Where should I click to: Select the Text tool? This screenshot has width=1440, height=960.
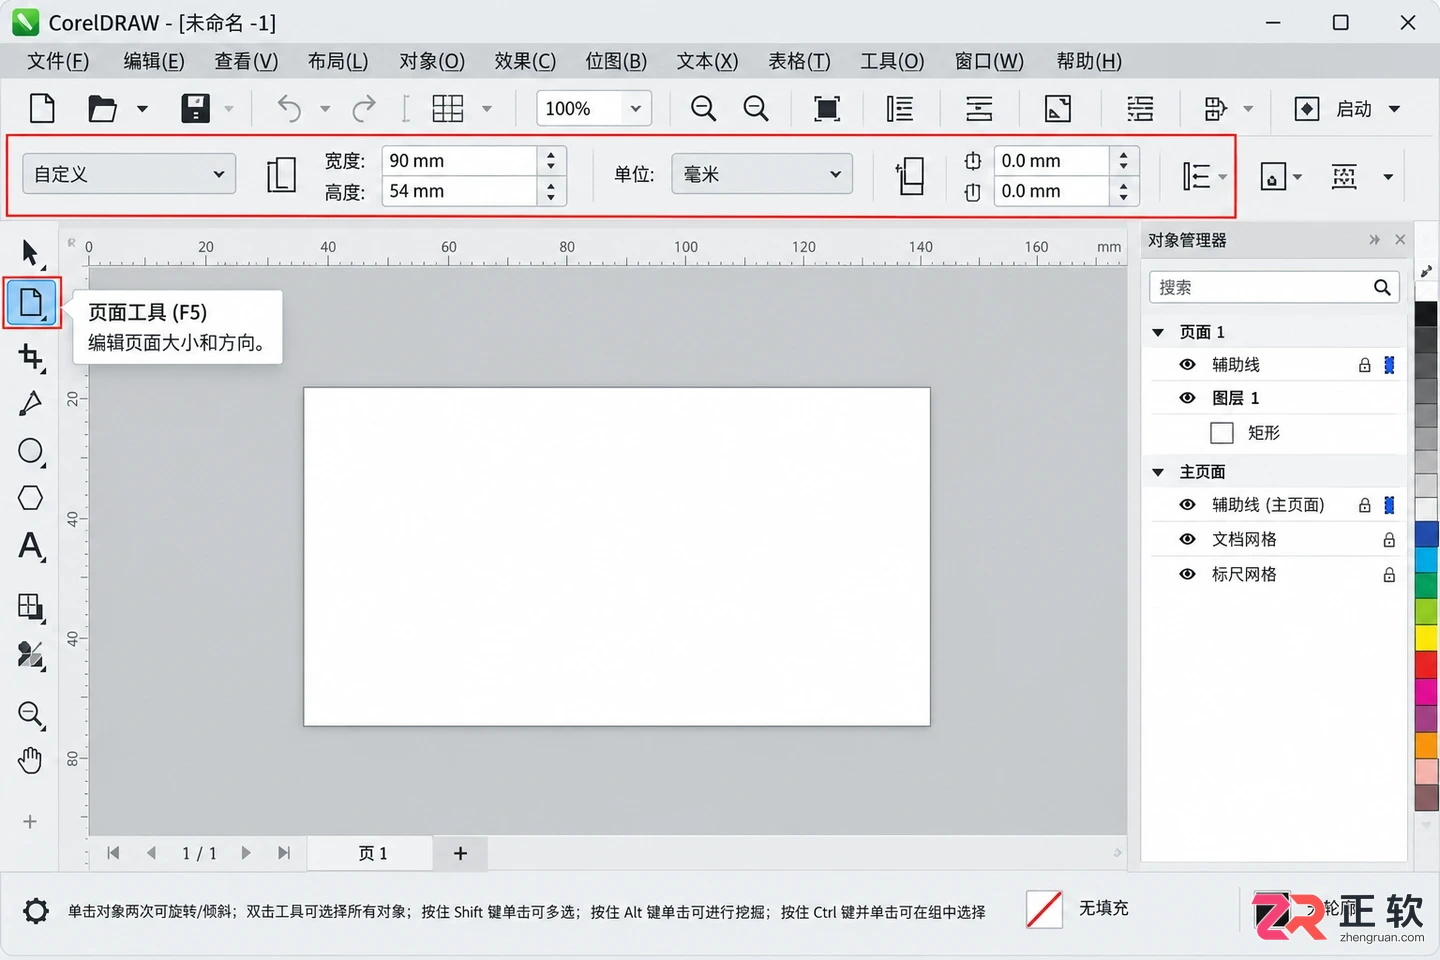pos(31,547)
